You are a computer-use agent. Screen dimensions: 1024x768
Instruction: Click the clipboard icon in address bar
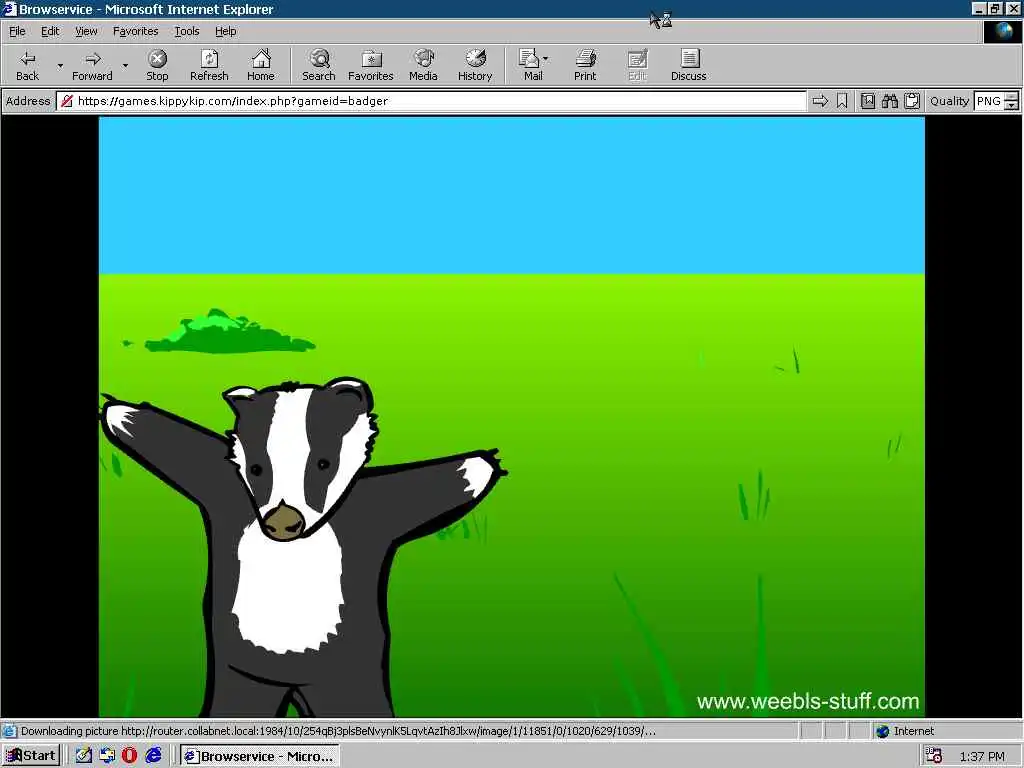(912, 101)
